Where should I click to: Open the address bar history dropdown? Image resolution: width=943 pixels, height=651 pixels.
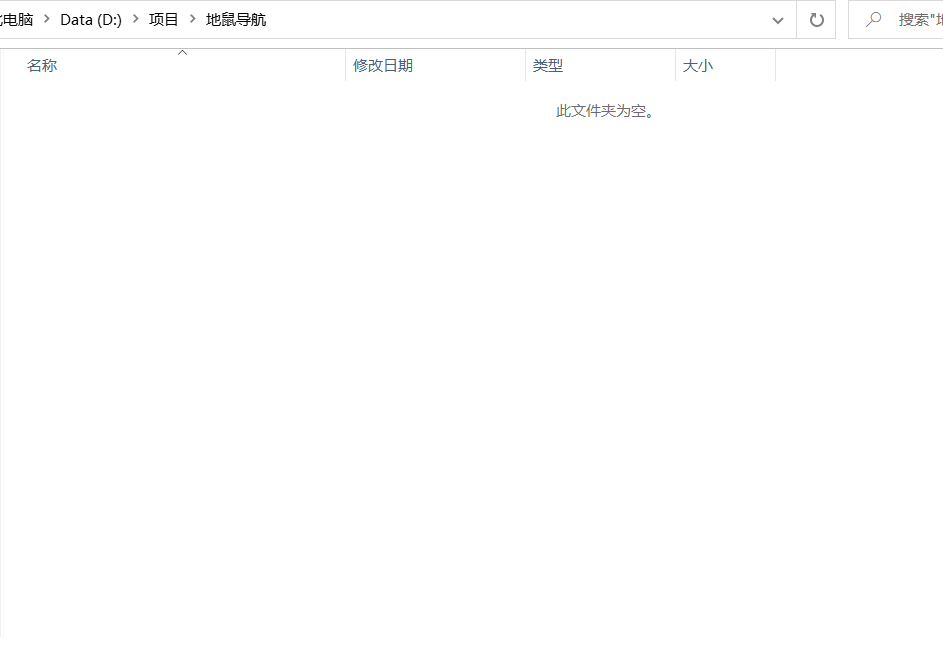778,20
